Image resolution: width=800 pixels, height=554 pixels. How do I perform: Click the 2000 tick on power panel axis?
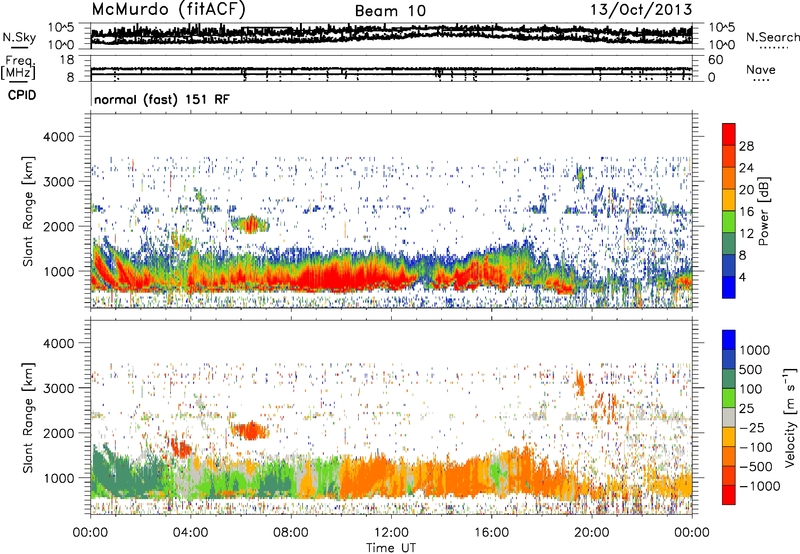coord(59,226)
